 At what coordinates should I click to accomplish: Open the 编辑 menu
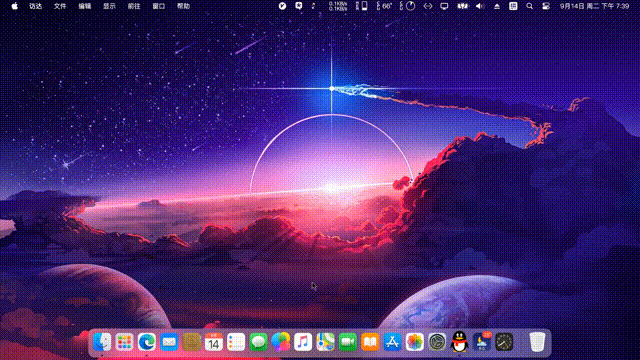click(84, 6)
